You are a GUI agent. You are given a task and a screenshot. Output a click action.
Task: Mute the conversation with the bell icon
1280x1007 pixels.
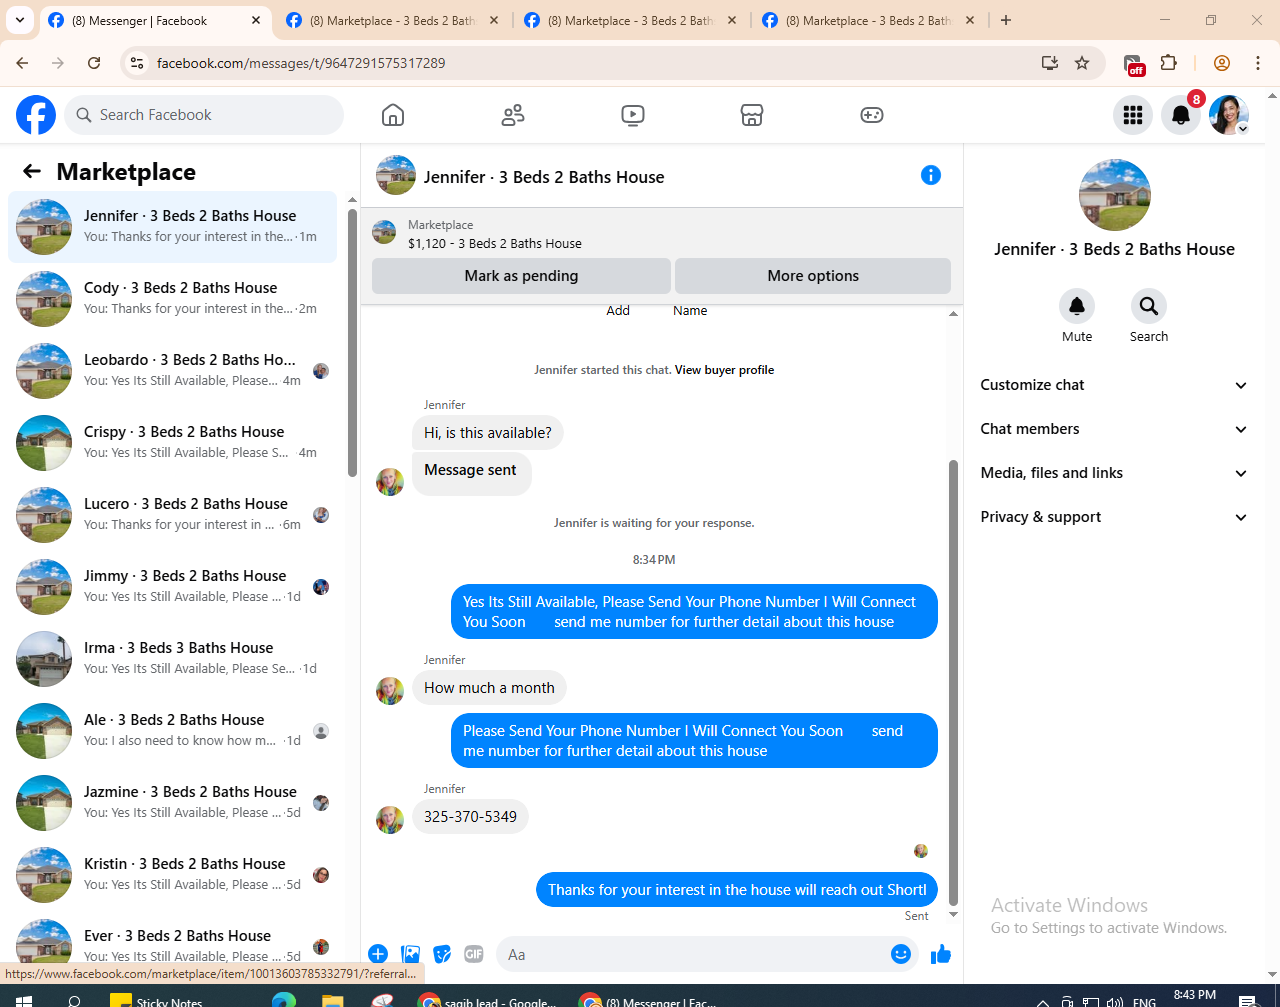(1077, 306)
